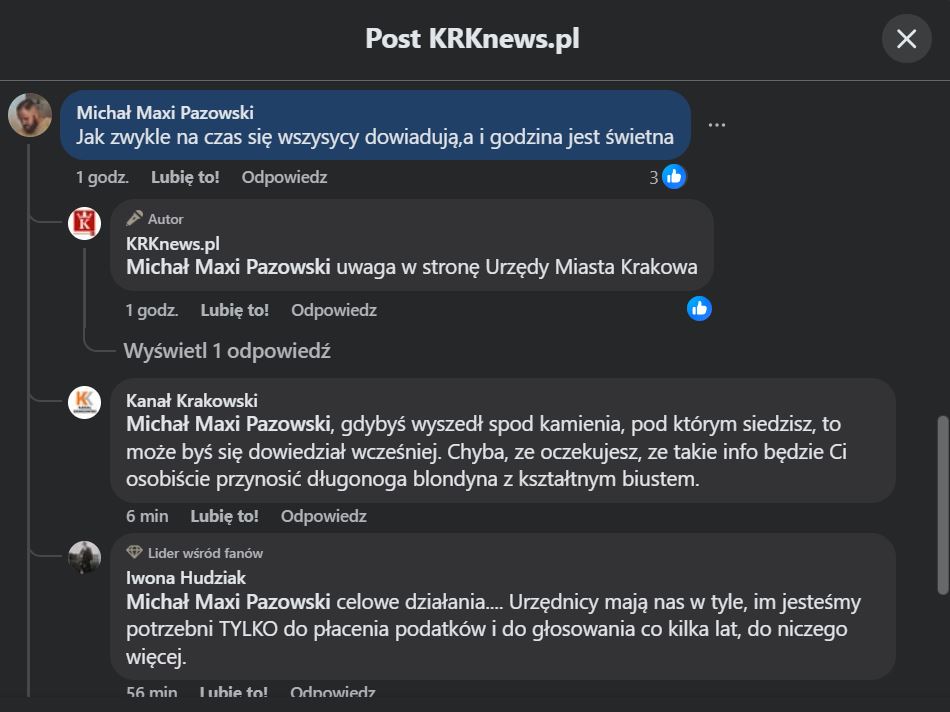The image size is (950, 712).
Task: Open the options menu beside Michał's comment
Action: coord(716,125)
